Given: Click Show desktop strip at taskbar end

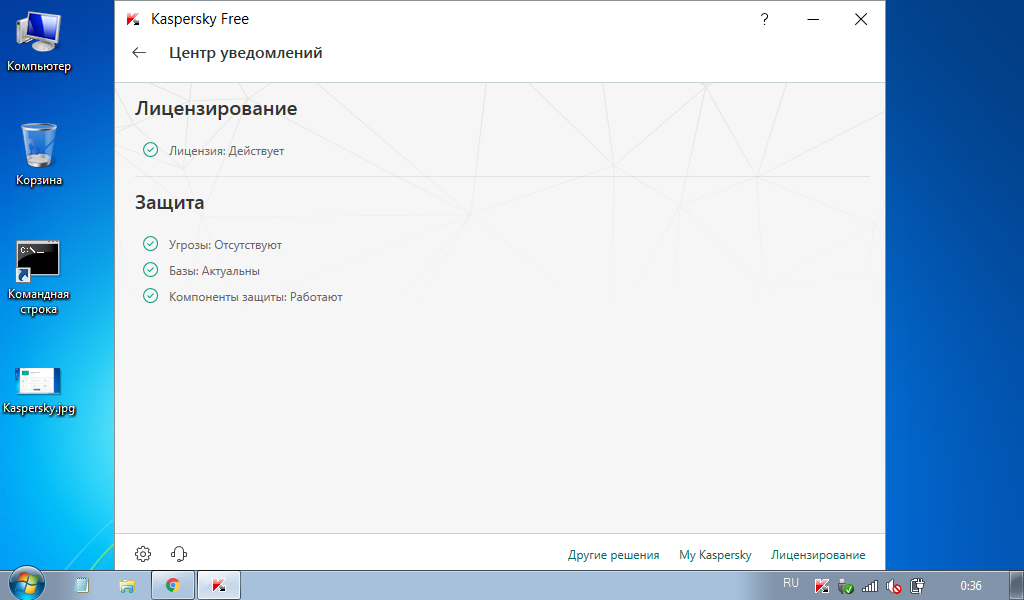Looking at the screenshot, I should pos(1017,585).
